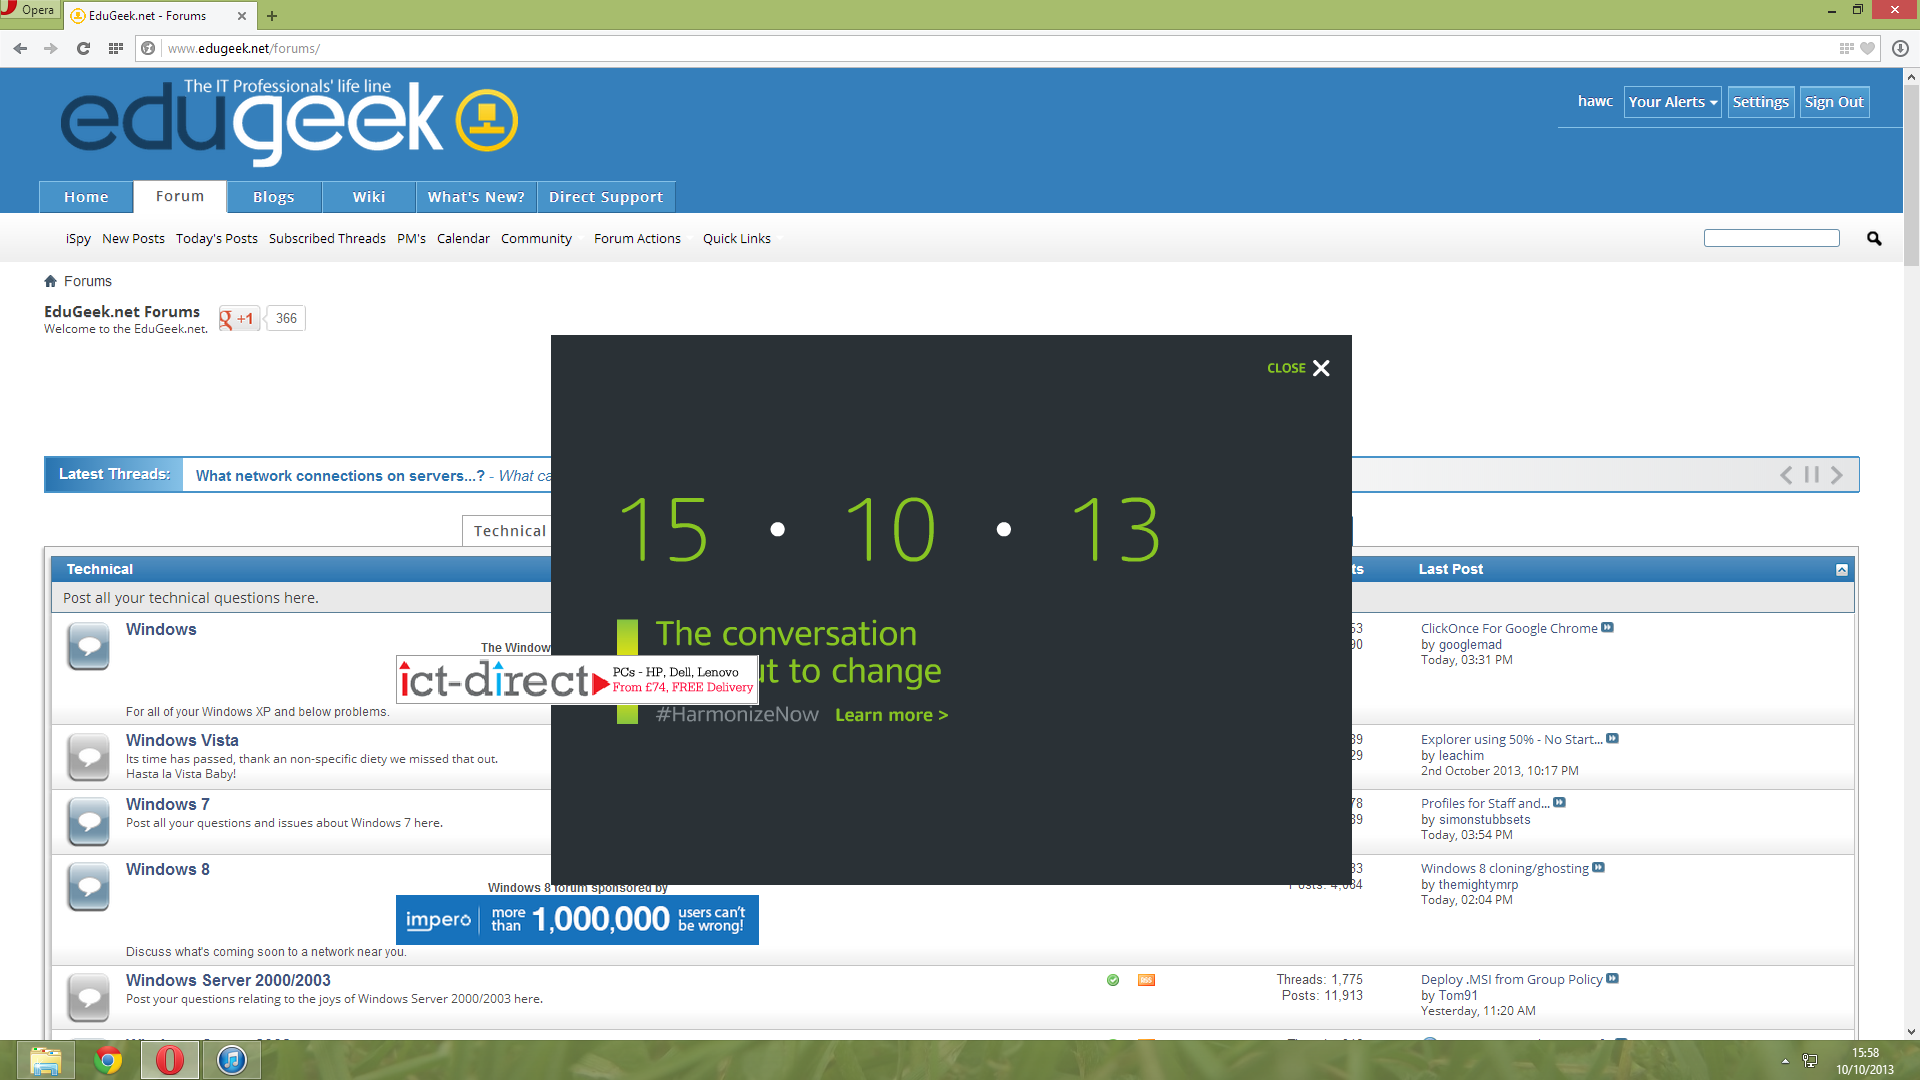
Task: Advance Latest Threads ticker to next
Action: [x=1836, y=475]
